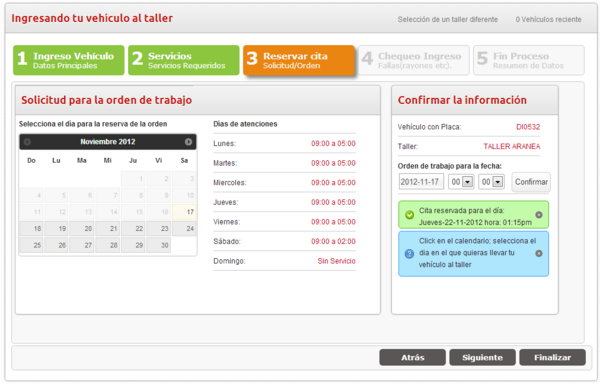
Task: Click the Finalizar button
Action: point(552,358)
